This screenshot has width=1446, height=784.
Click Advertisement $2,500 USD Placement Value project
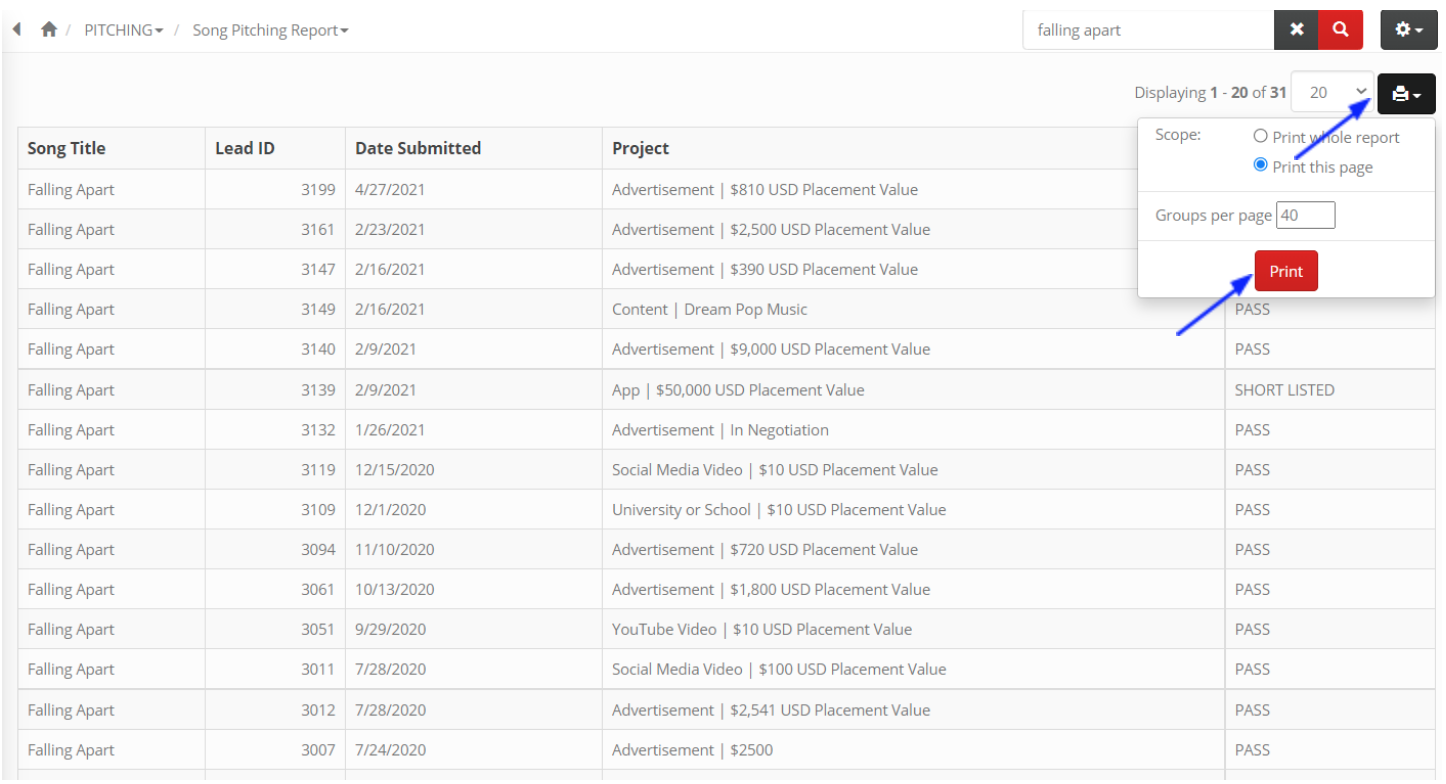[771, 229]
